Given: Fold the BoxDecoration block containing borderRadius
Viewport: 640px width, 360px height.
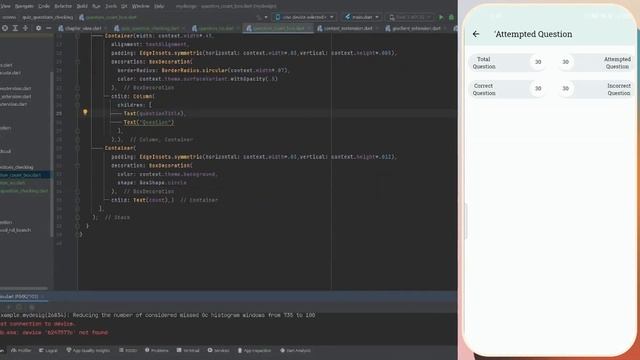Looking at the screenshot, I should tap(77, 62).
